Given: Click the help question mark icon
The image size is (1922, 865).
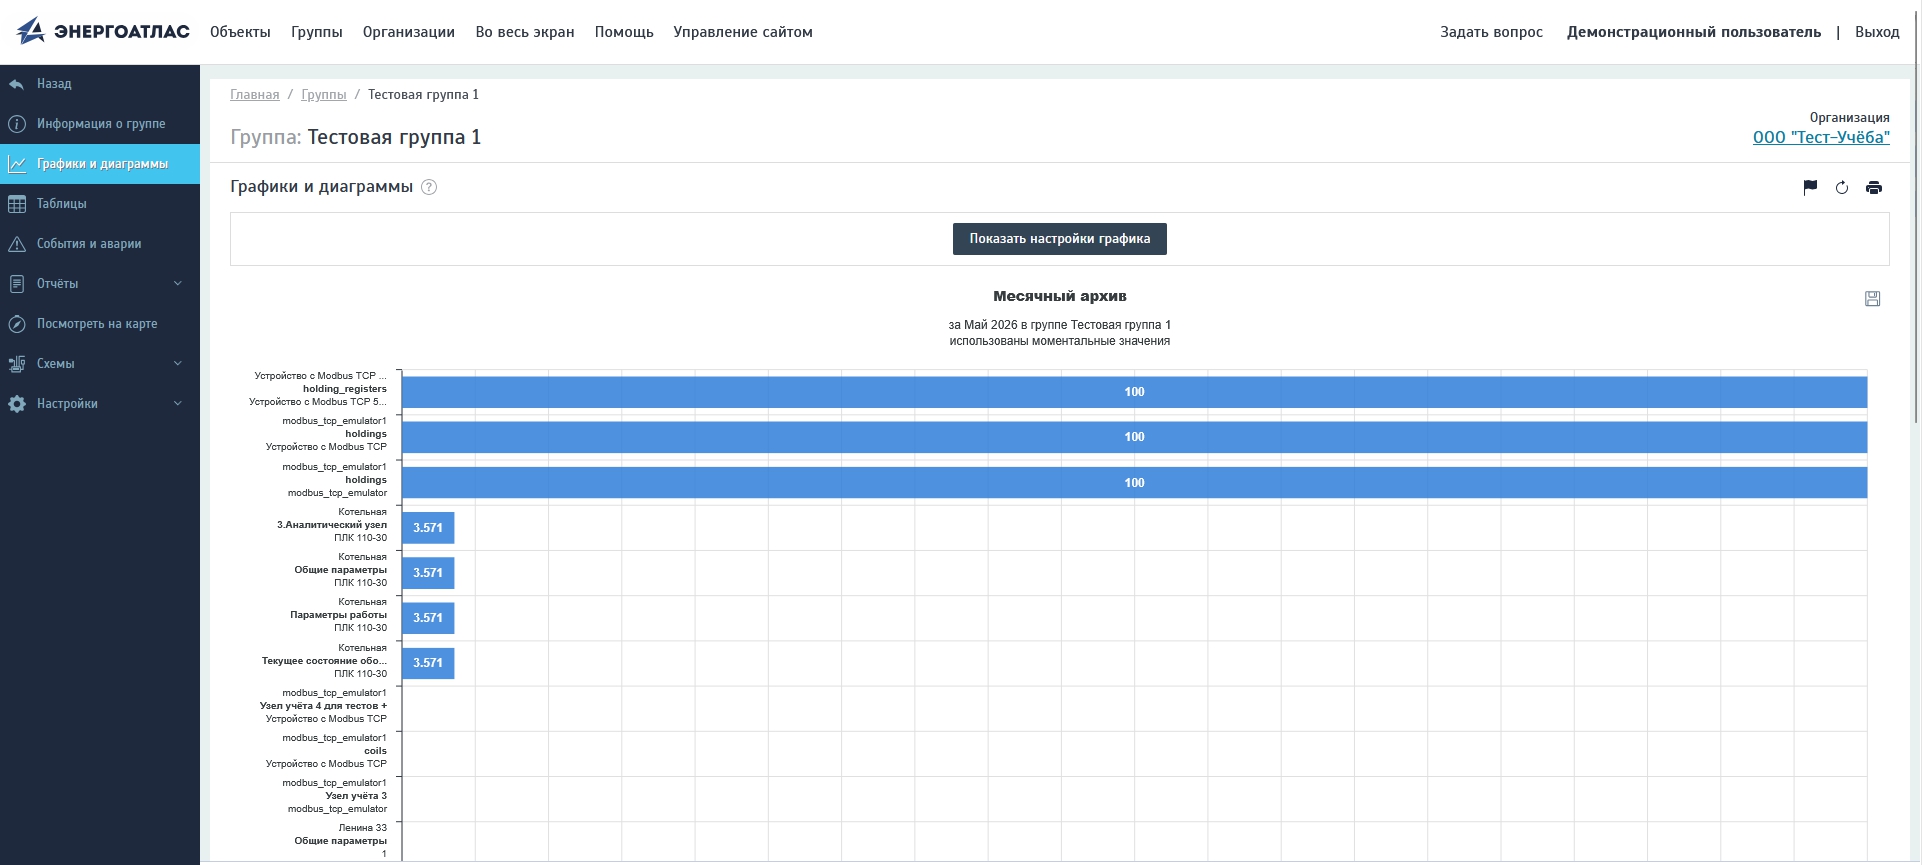Looking at the screenshot, I should click(x=429, y=187).
